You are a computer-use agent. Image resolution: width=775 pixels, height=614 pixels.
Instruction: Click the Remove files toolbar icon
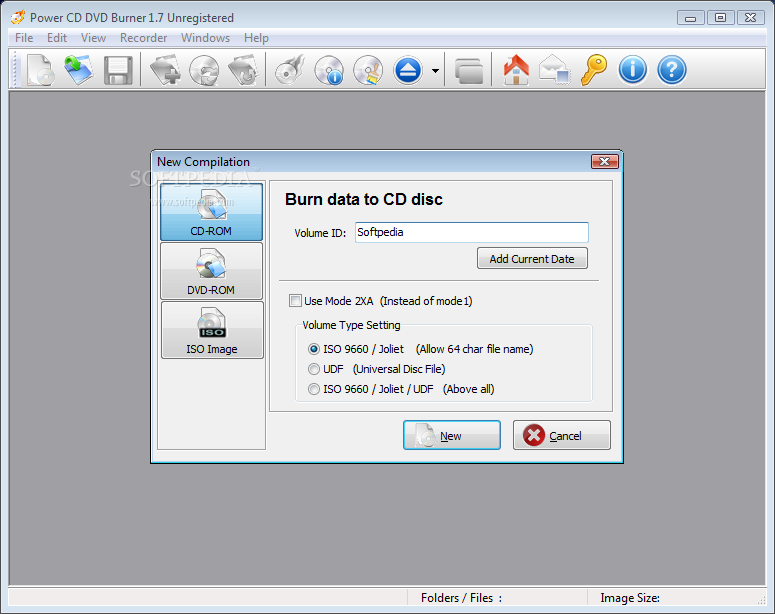(243, 70)
